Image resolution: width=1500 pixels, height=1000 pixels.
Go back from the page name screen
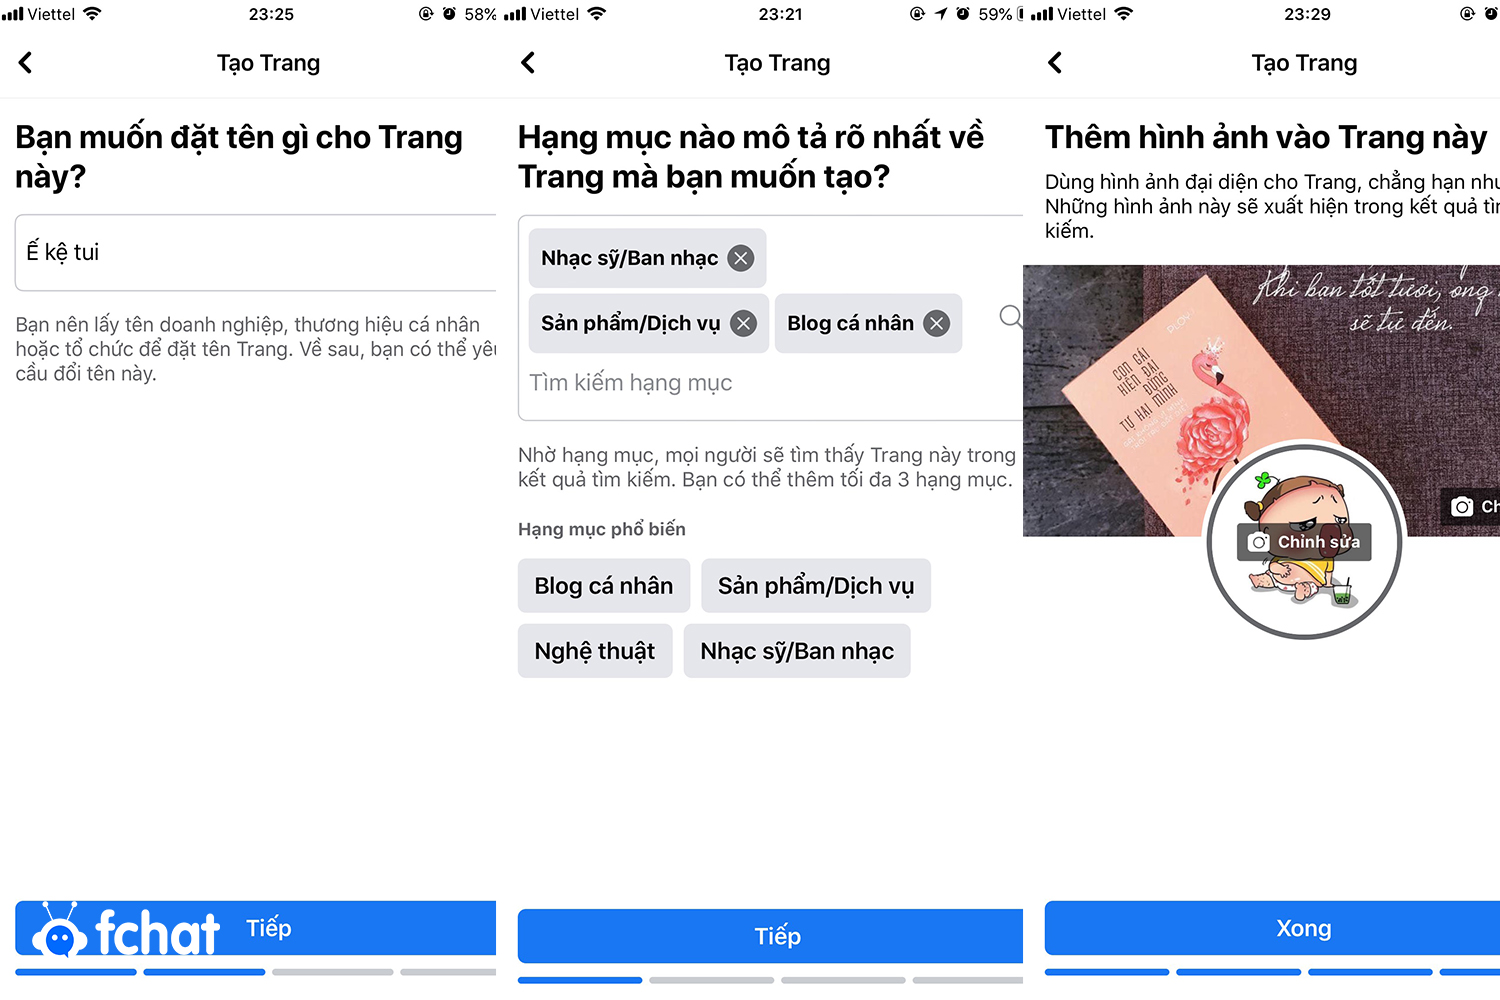[26, 63]
